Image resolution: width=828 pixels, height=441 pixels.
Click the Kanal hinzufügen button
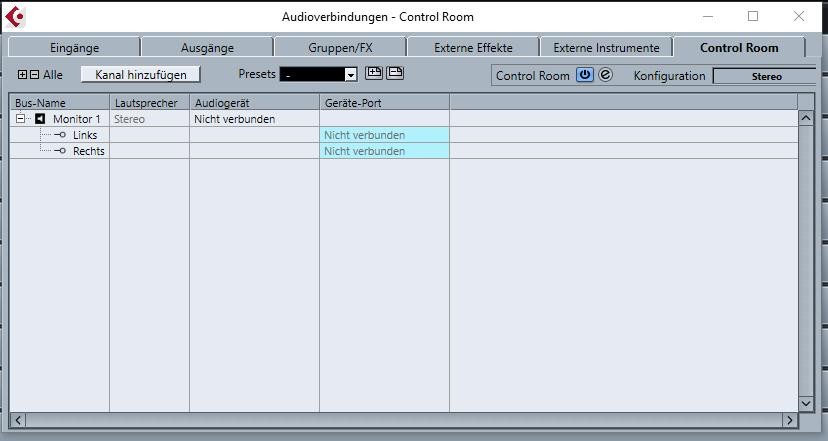140,74
